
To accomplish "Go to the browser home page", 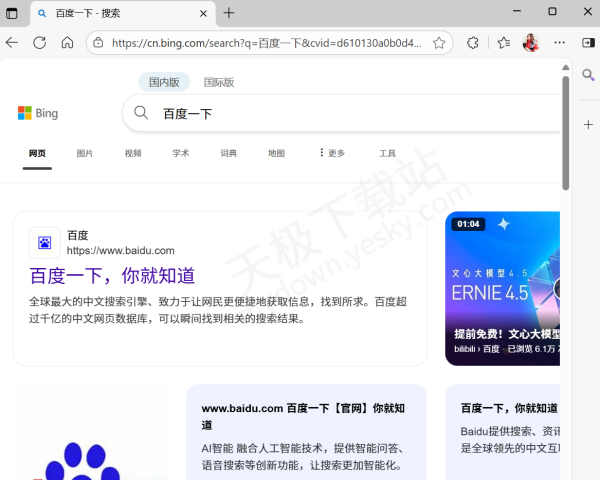I will coord(67,43).
